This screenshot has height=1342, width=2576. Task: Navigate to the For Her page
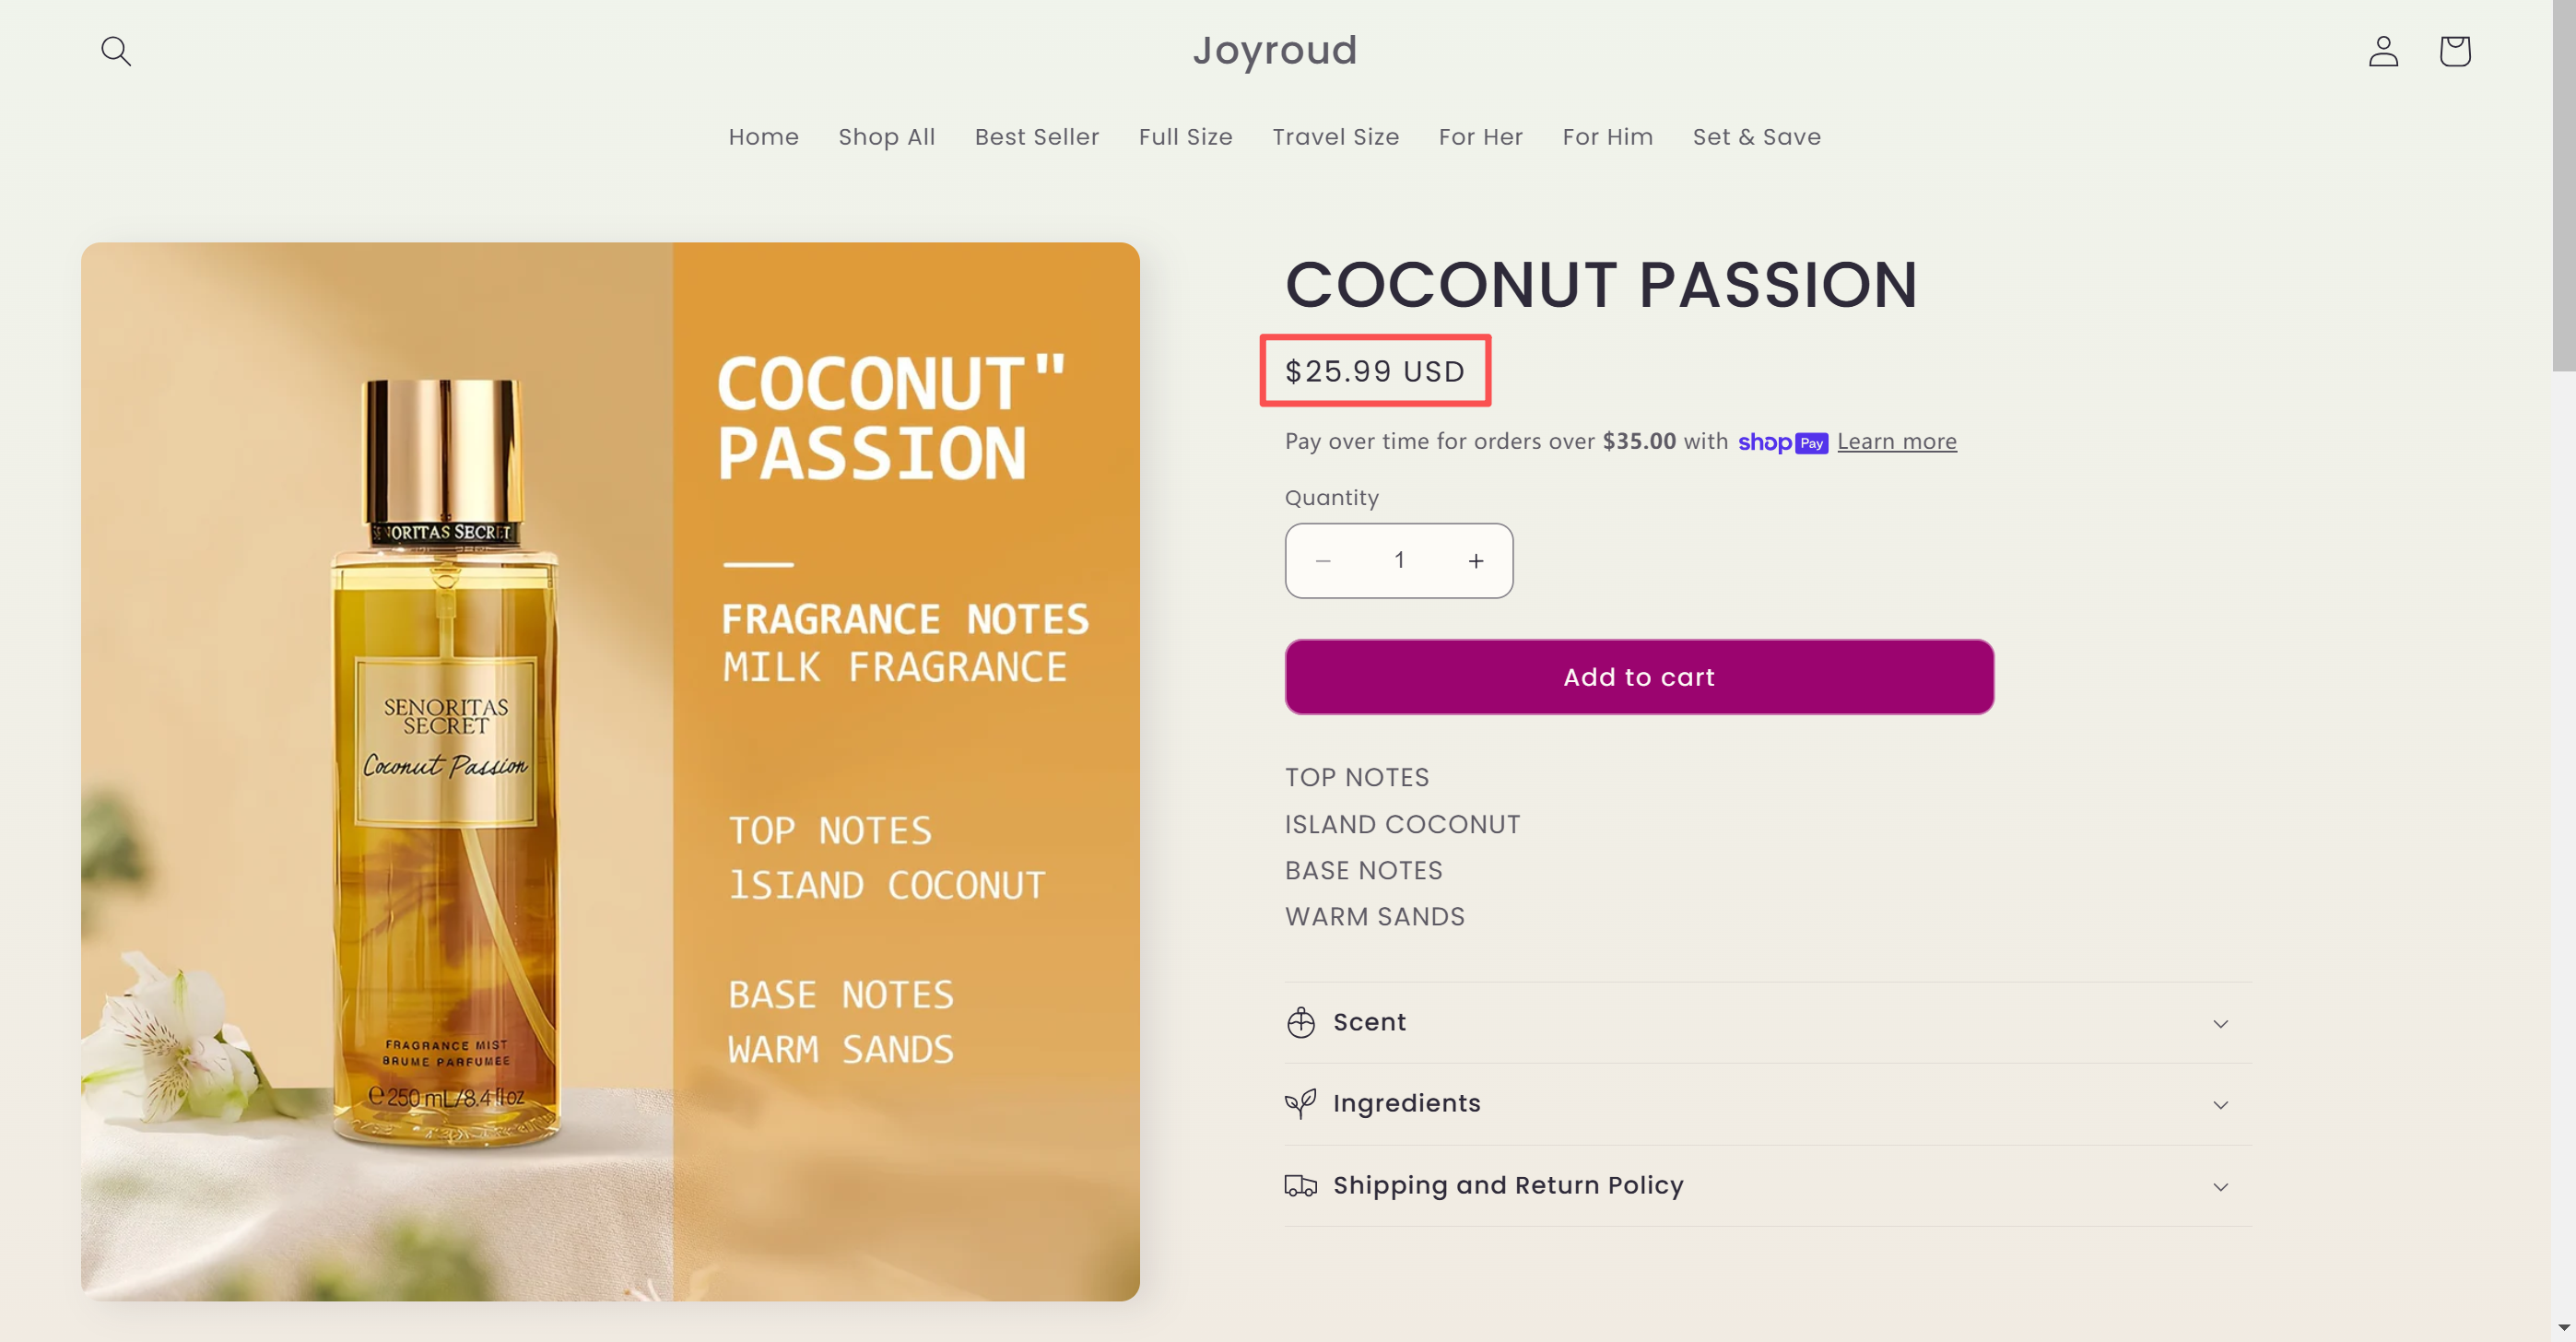tap(1480, 137)
